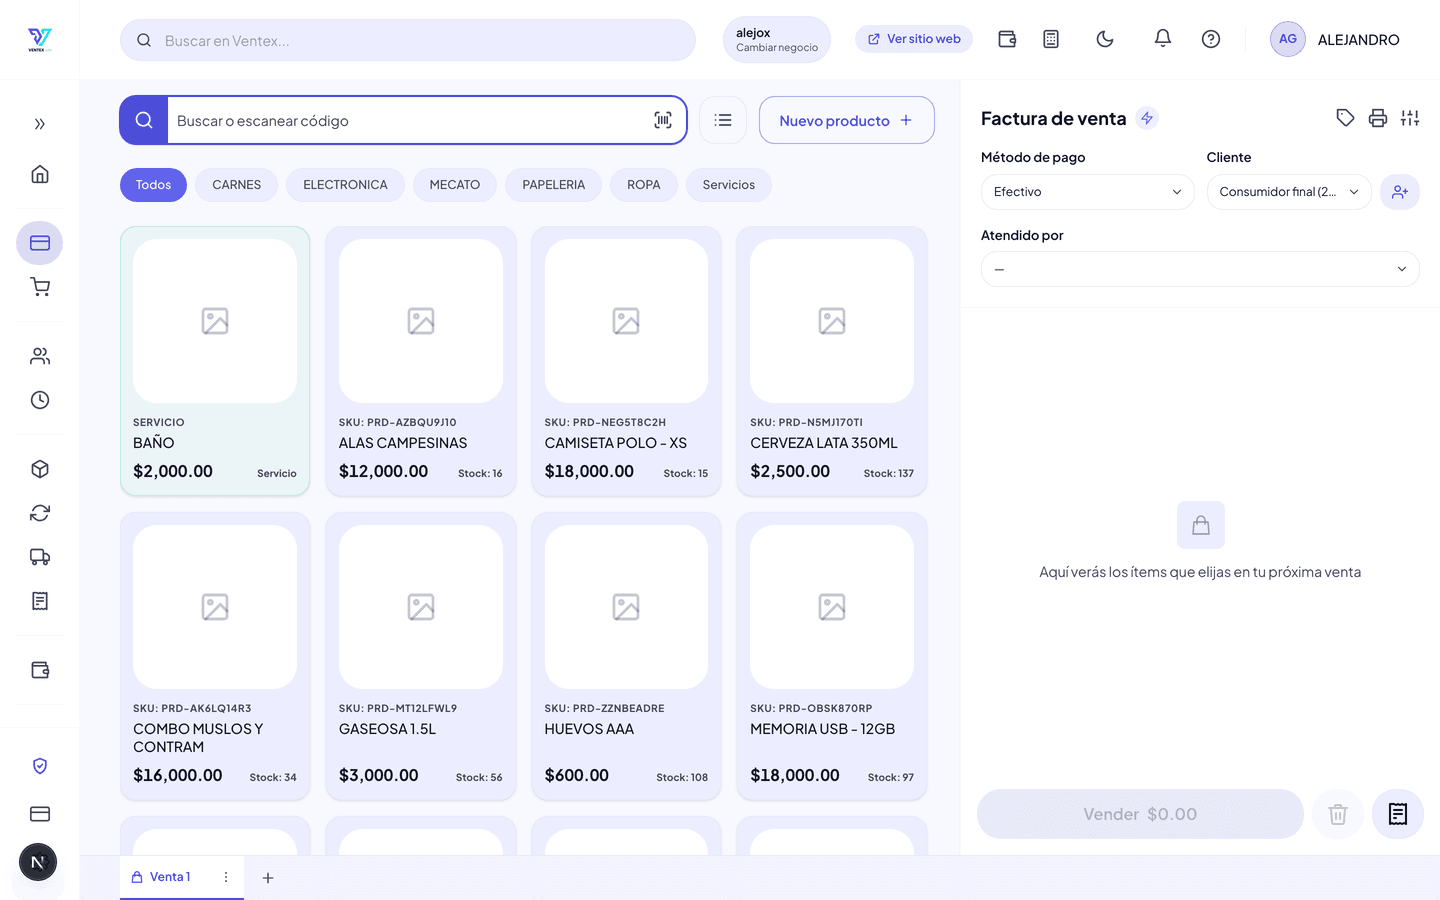The width and height of the screenshot is (1440, 900).
Task: Expand the sidebar with double chevron icon
Action: pos(40,124)
